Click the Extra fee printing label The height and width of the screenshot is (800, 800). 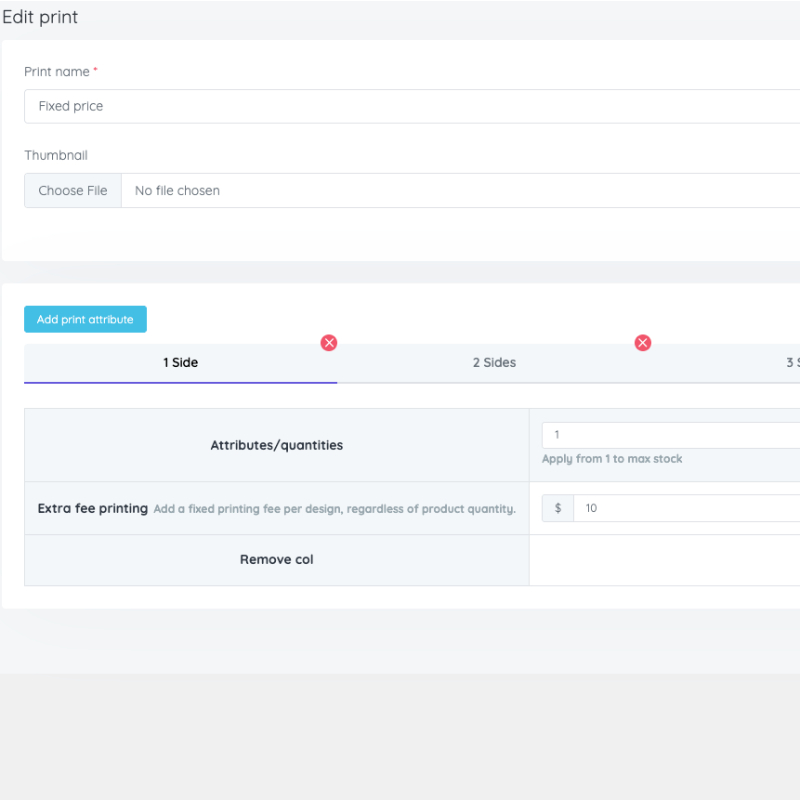(93, 508)
